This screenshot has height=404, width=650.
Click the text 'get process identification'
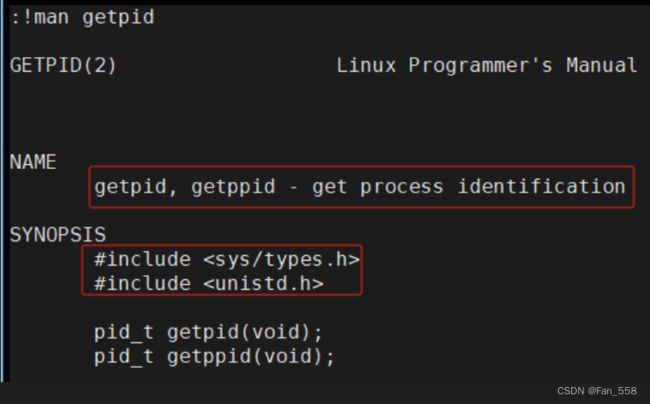tap(469, 186)
